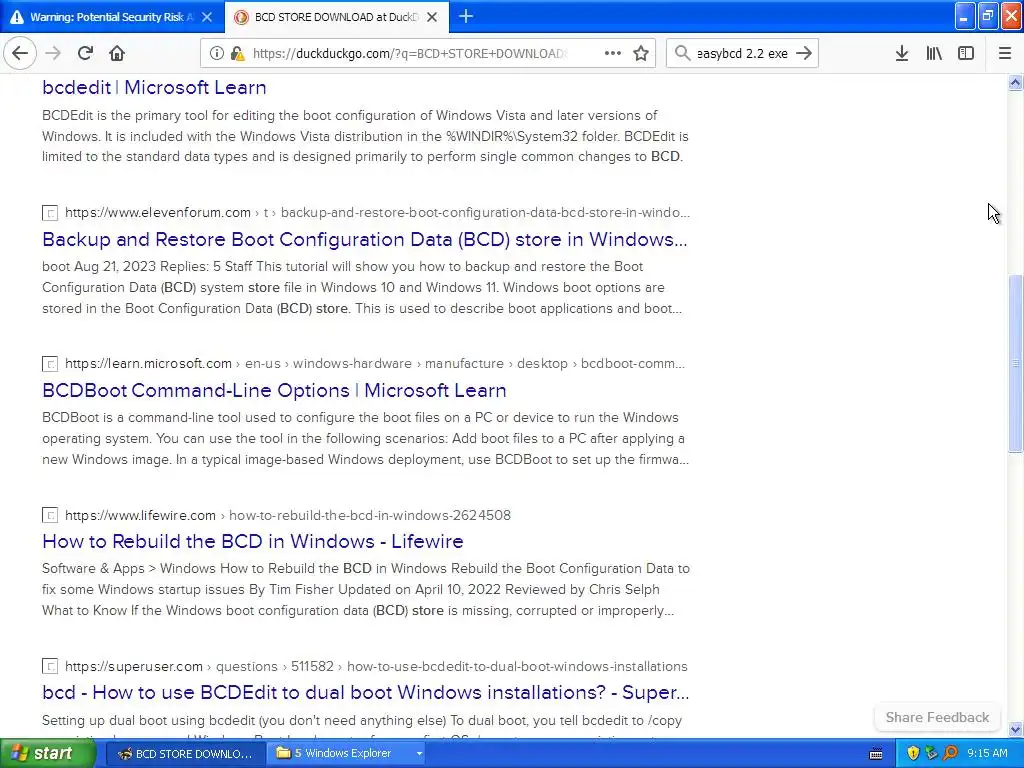Click the on-screen keyboard tray icon

click(x=876, y=754)
